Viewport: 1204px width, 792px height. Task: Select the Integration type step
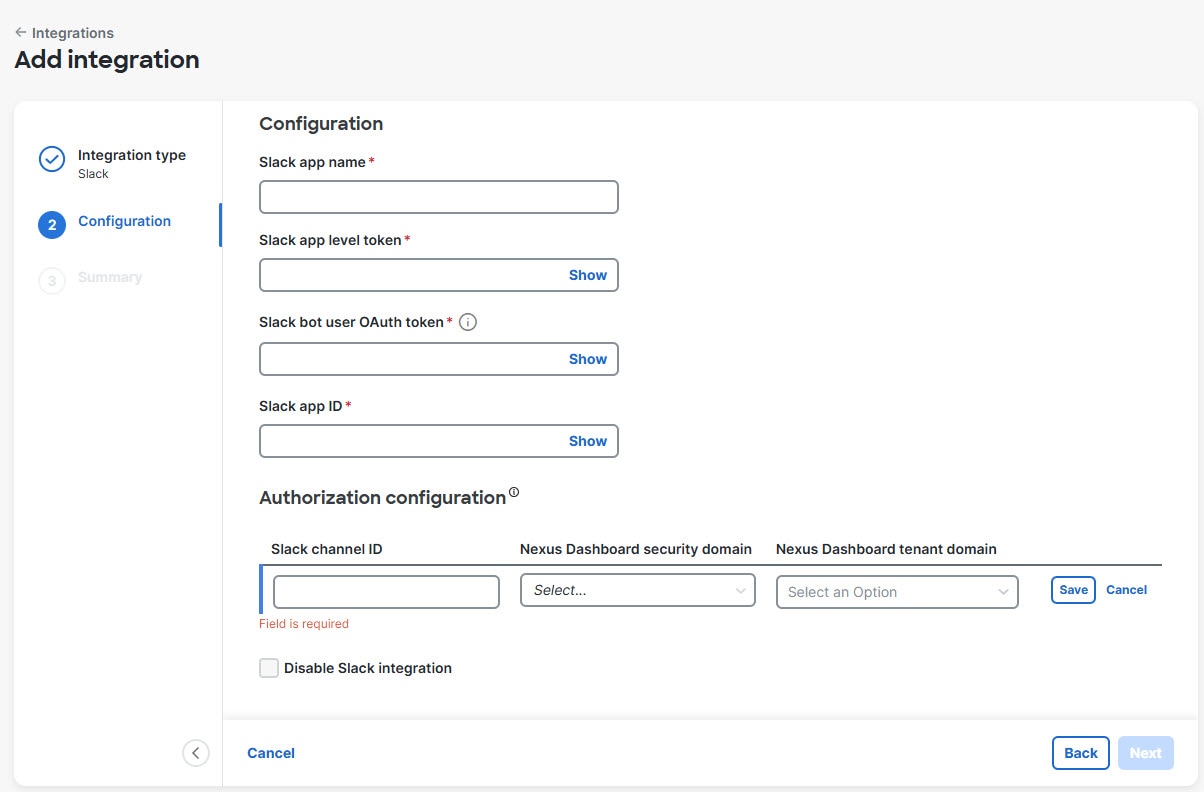[131, 155]
